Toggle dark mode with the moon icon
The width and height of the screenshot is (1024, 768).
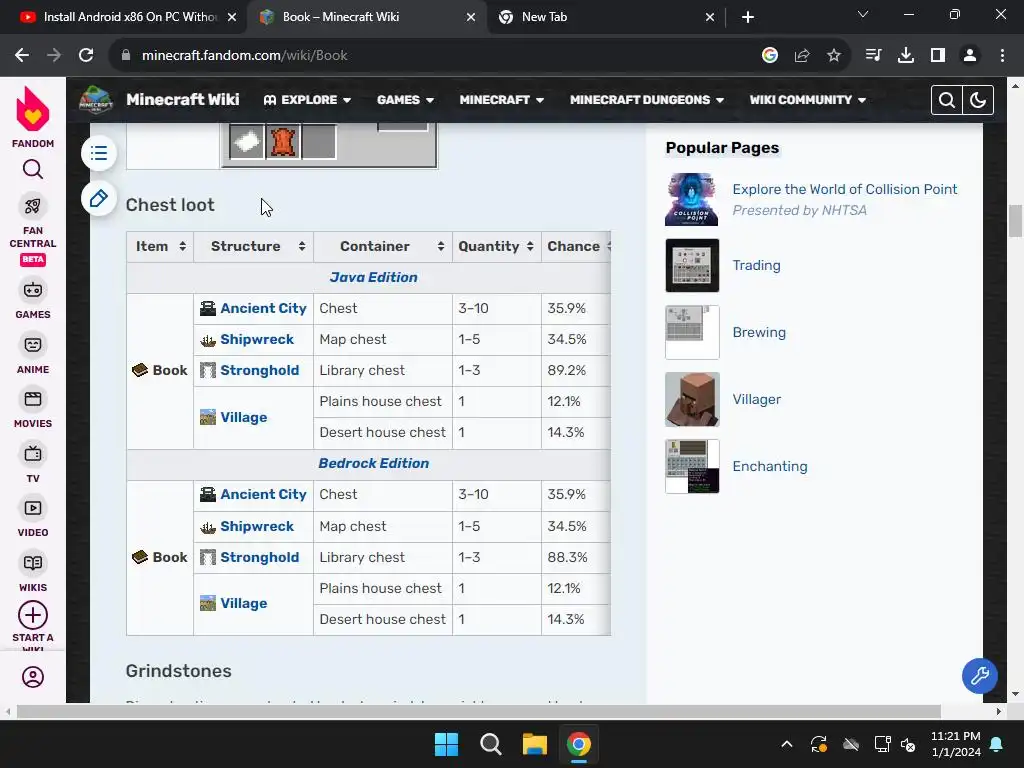(978, 100)
